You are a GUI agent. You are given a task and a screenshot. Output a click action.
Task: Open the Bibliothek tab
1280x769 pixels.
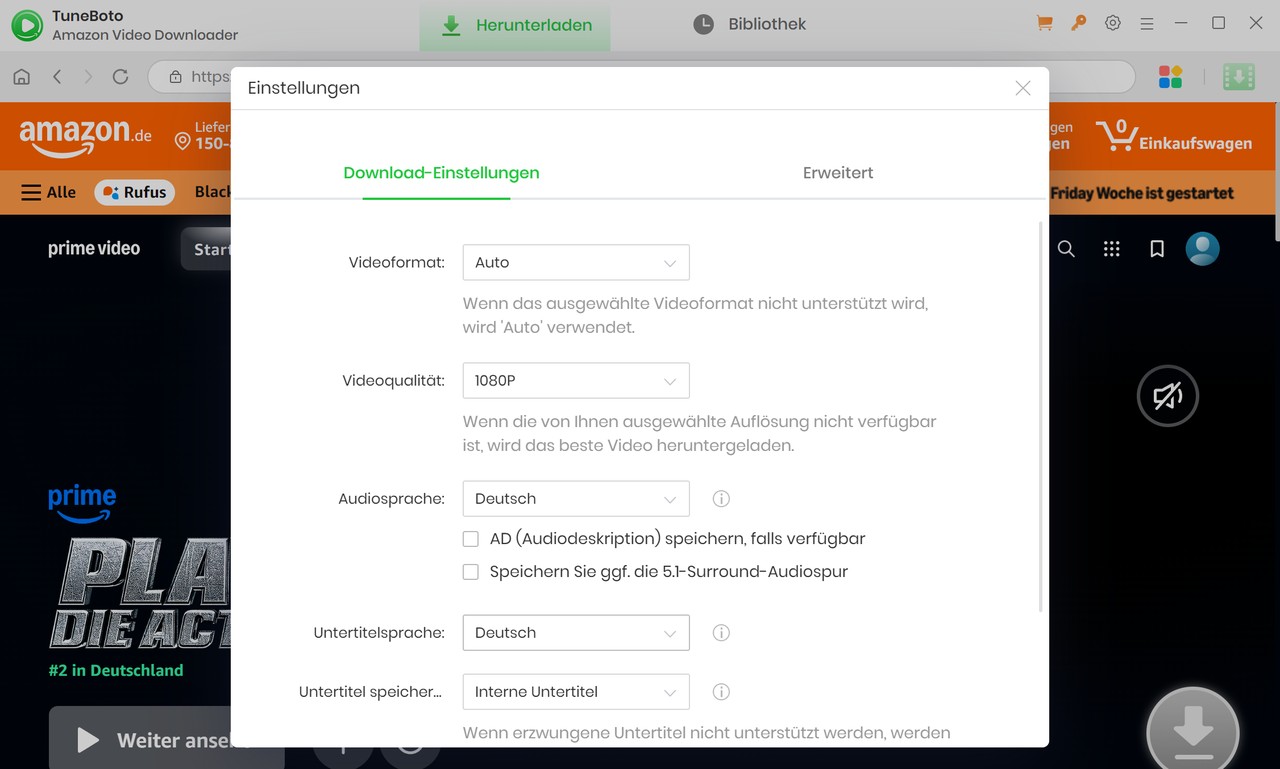click(x=766, y=23)
